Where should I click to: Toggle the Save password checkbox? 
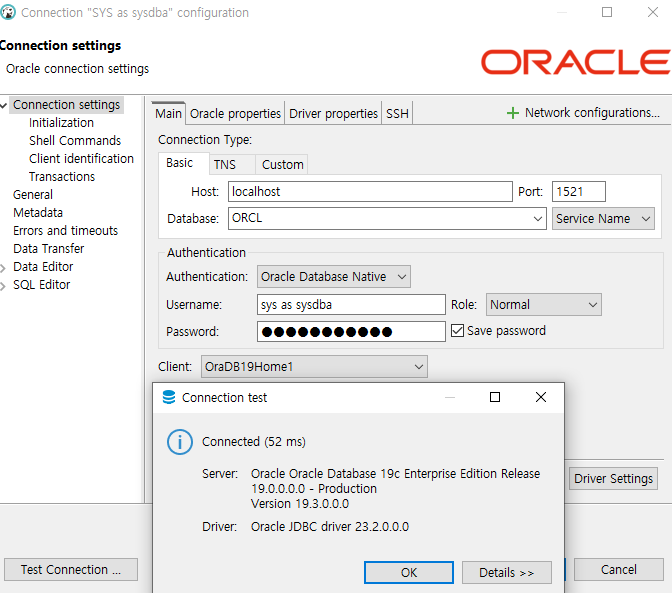tap(457, 330)
